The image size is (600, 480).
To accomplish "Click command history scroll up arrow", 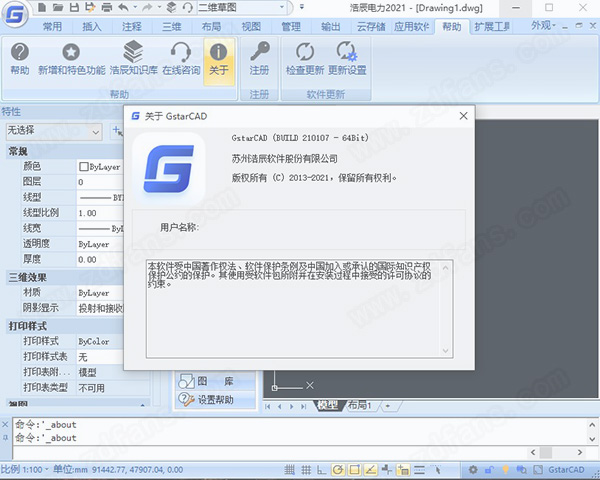I will 592,425.
